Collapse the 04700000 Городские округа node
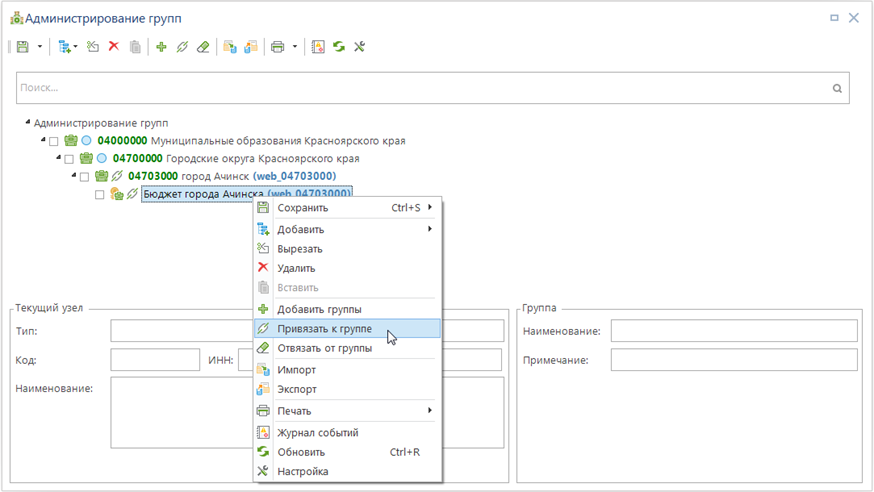Image resolution: width=874 pixels, height=492 pixels. pyautogui.click(x=58, y=157)
